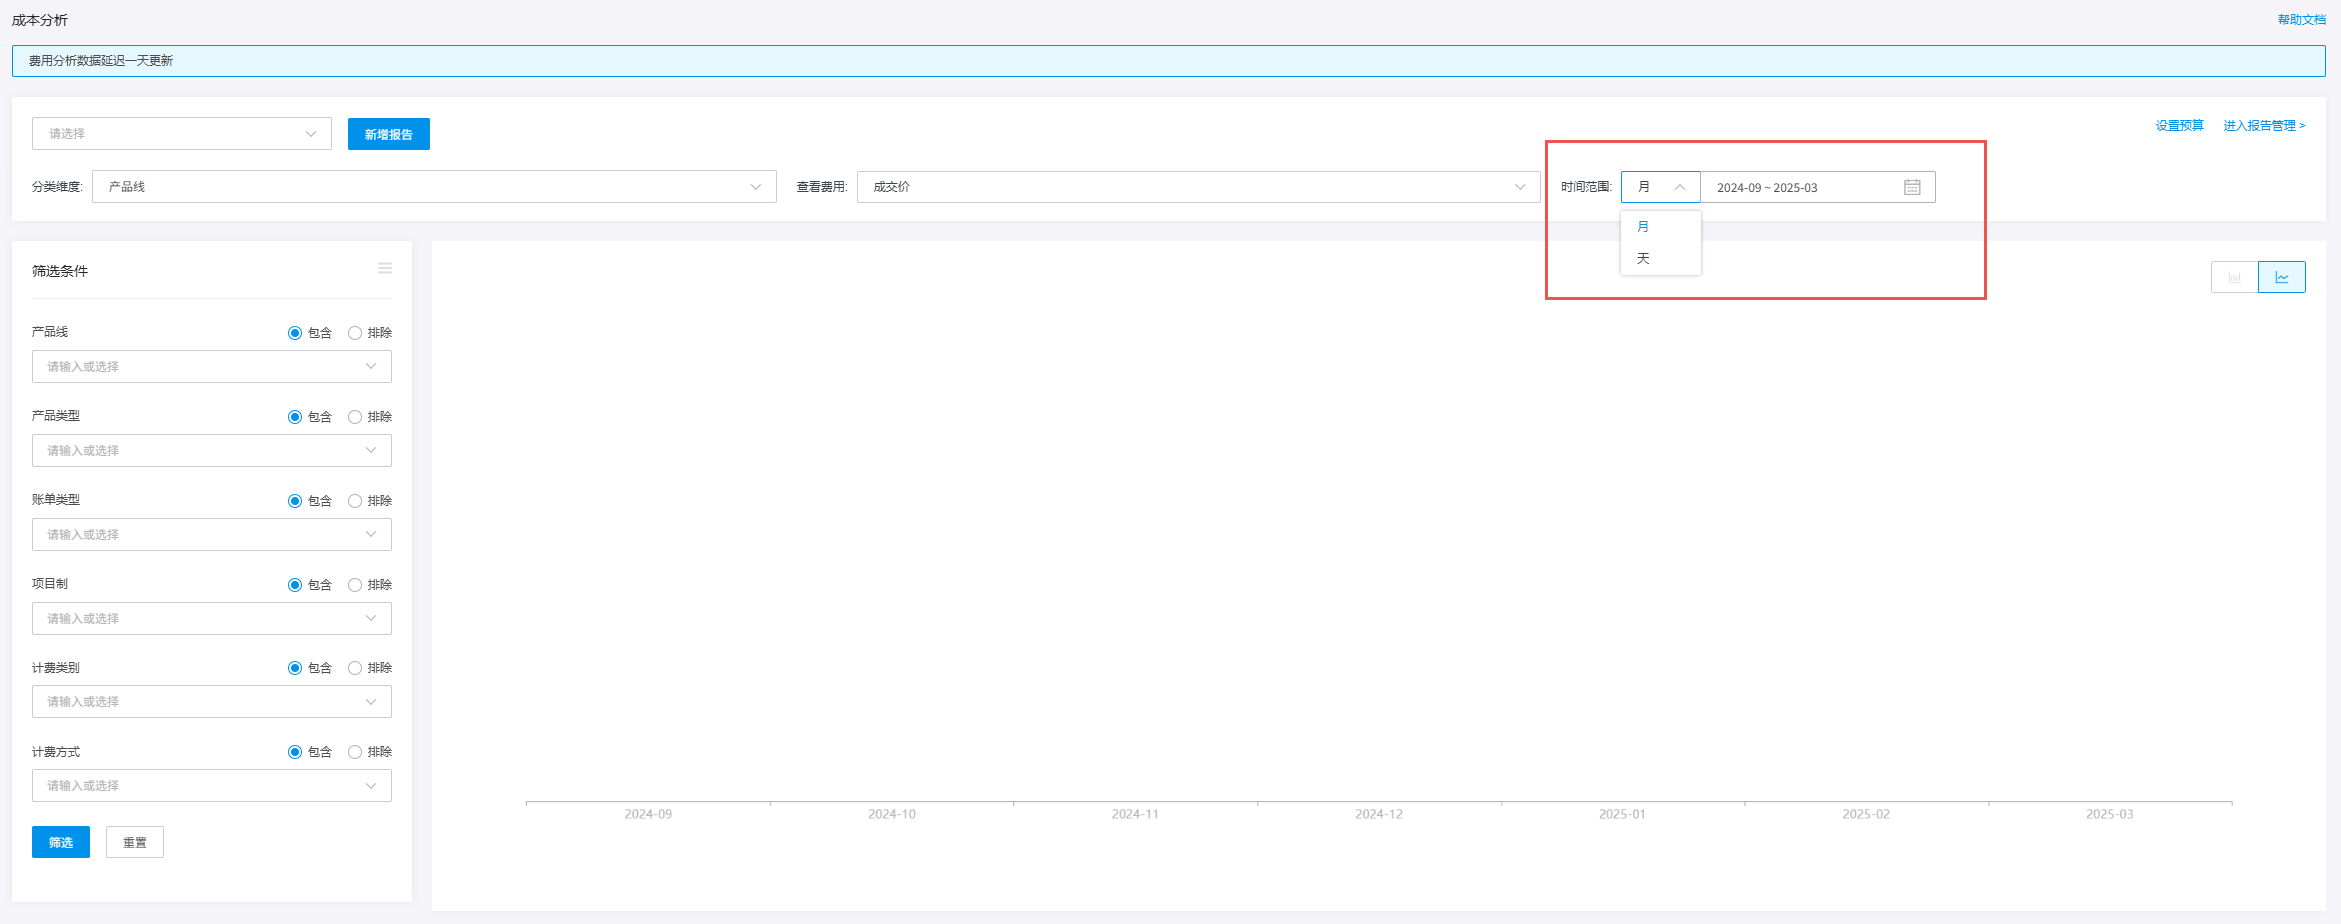Viewport: 2341px width, 924px height.
Task: Choose 排除 for 计费方式 filter
Action: [x=355, y=752]
